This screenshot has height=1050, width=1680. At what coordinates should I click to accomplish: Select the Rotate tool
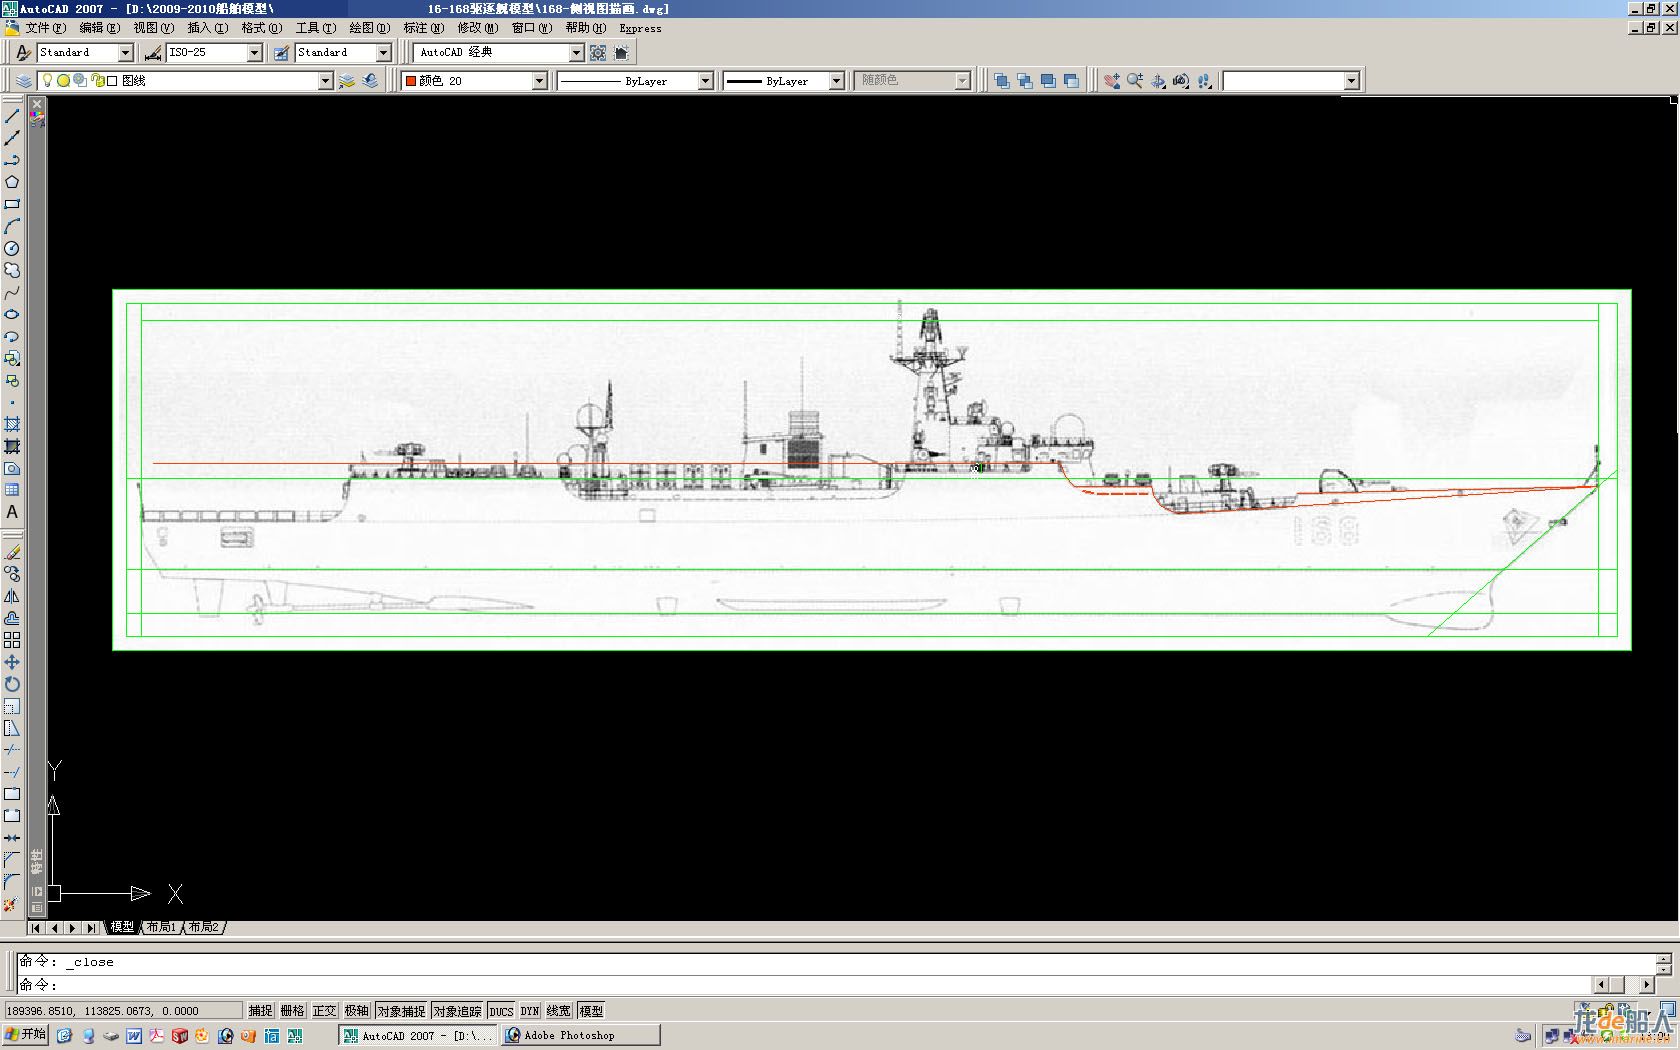pyautogui.click(x=12, y=684)
